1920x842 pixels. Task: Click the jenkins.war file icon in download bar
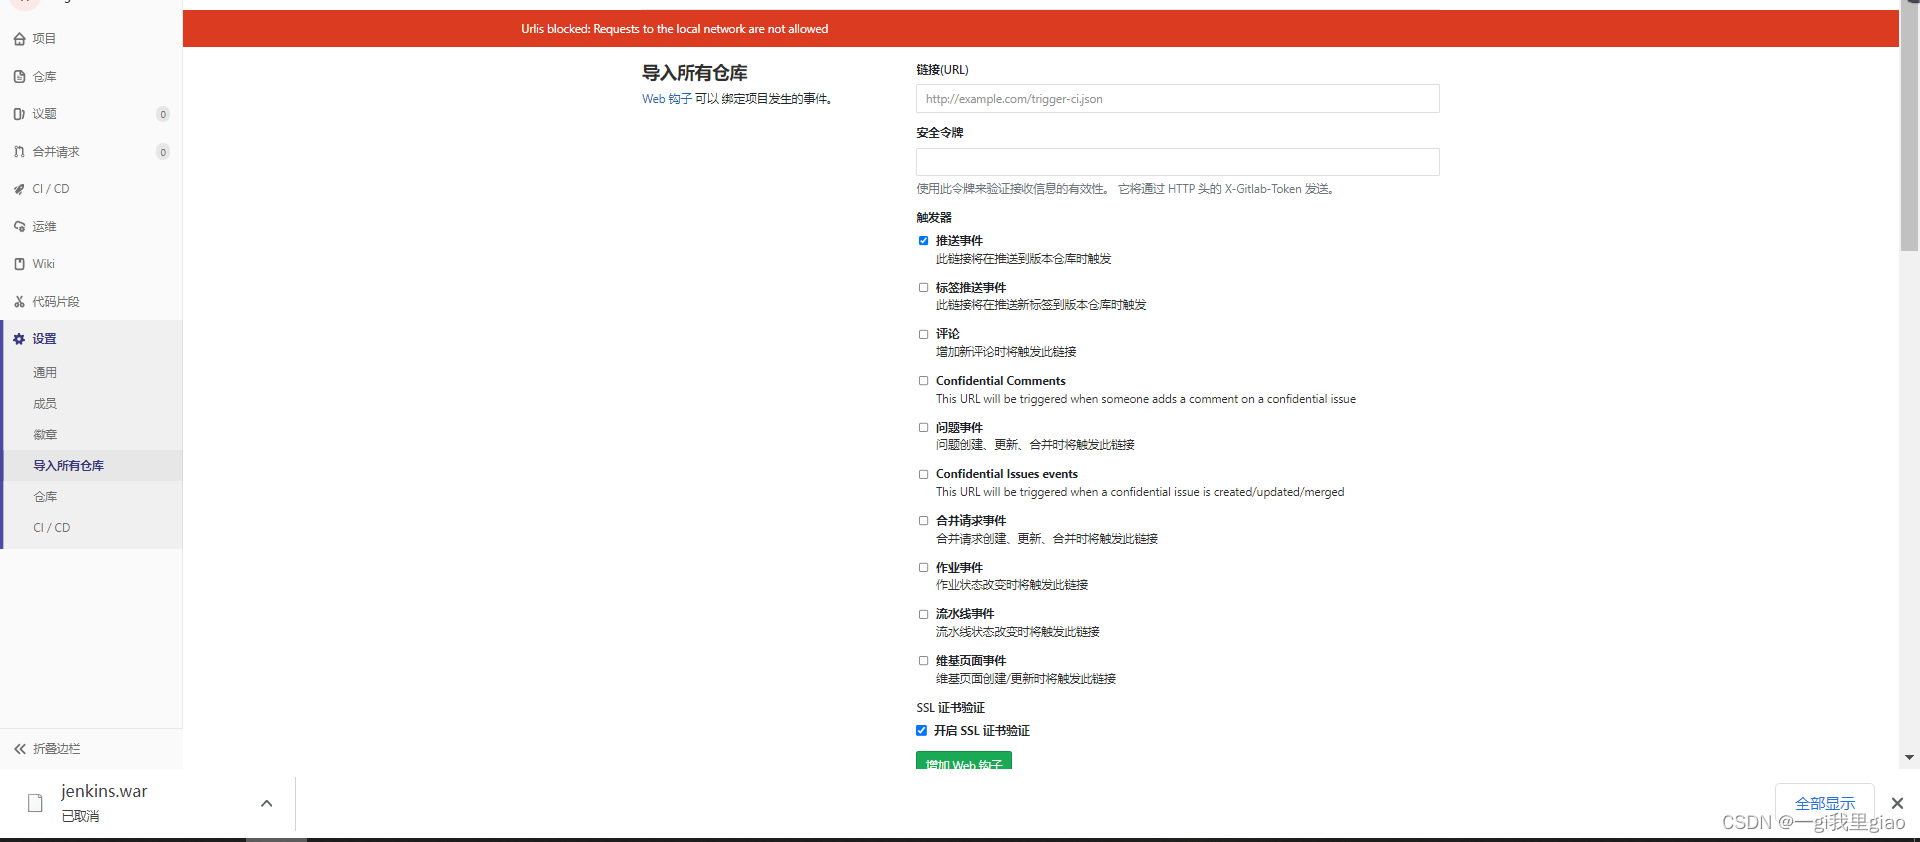point(35,803)
